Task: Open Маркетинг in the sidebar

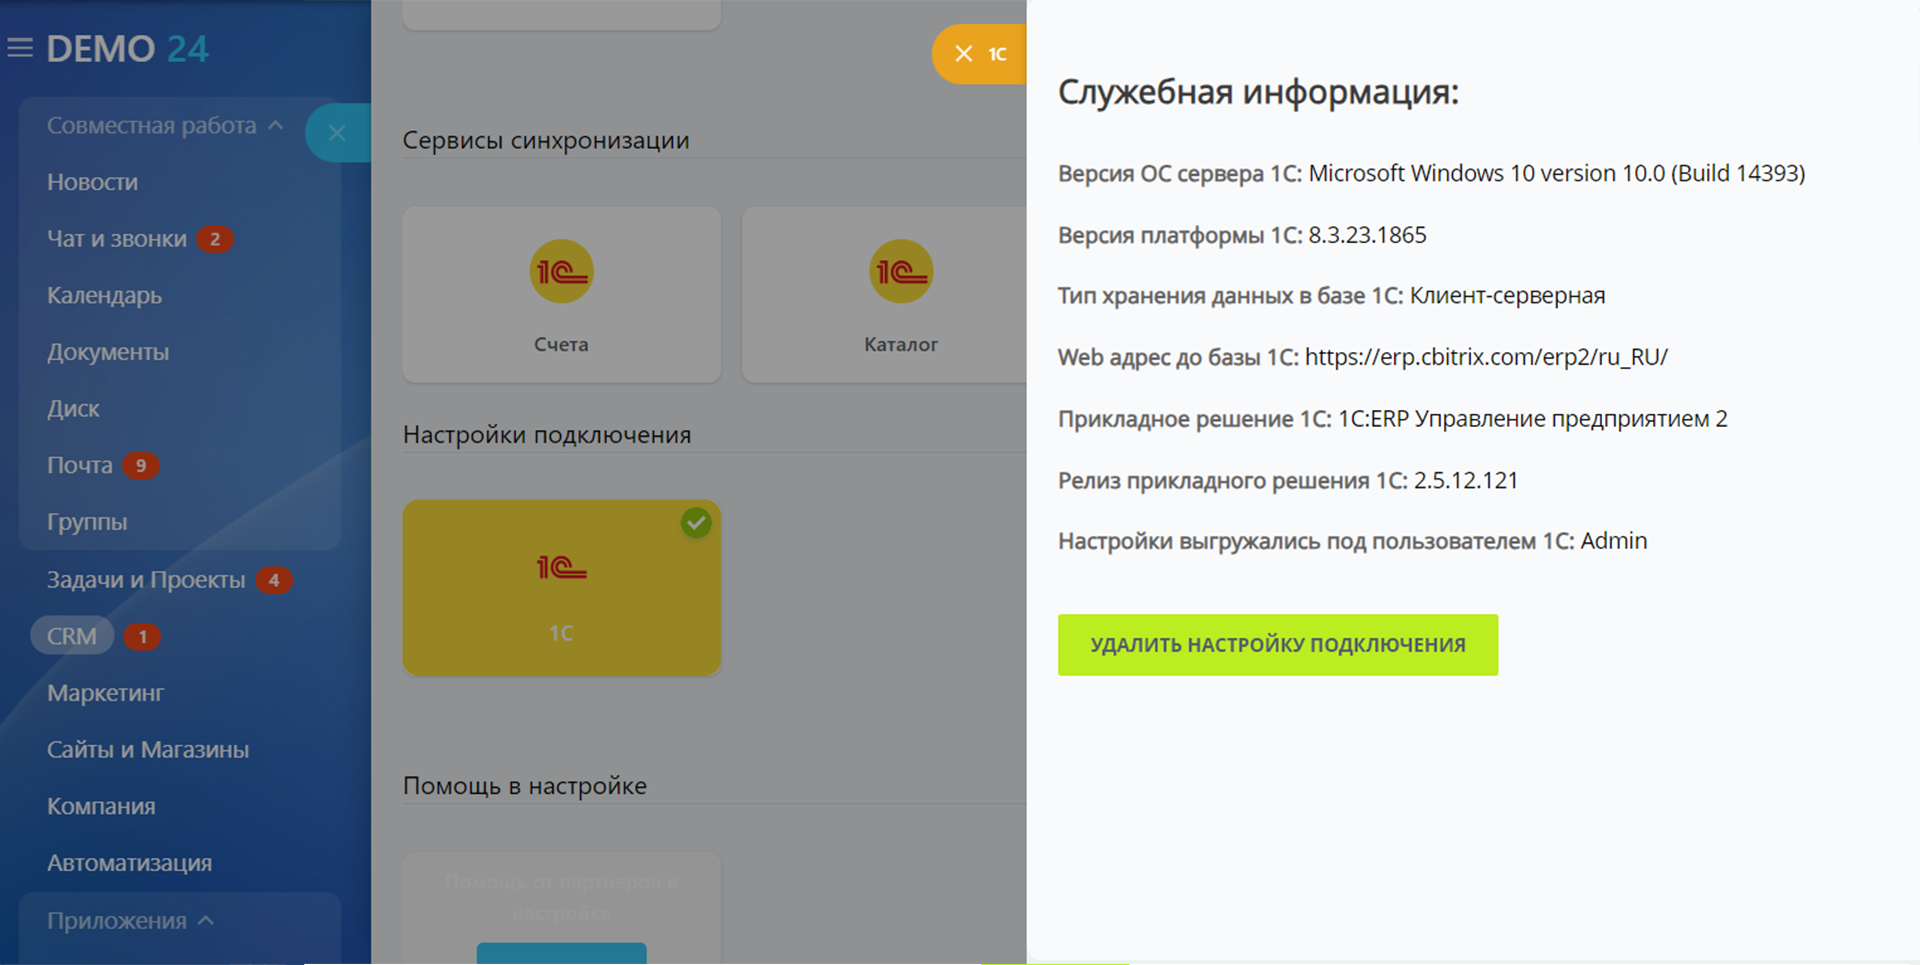Action: tap(105, 693)
